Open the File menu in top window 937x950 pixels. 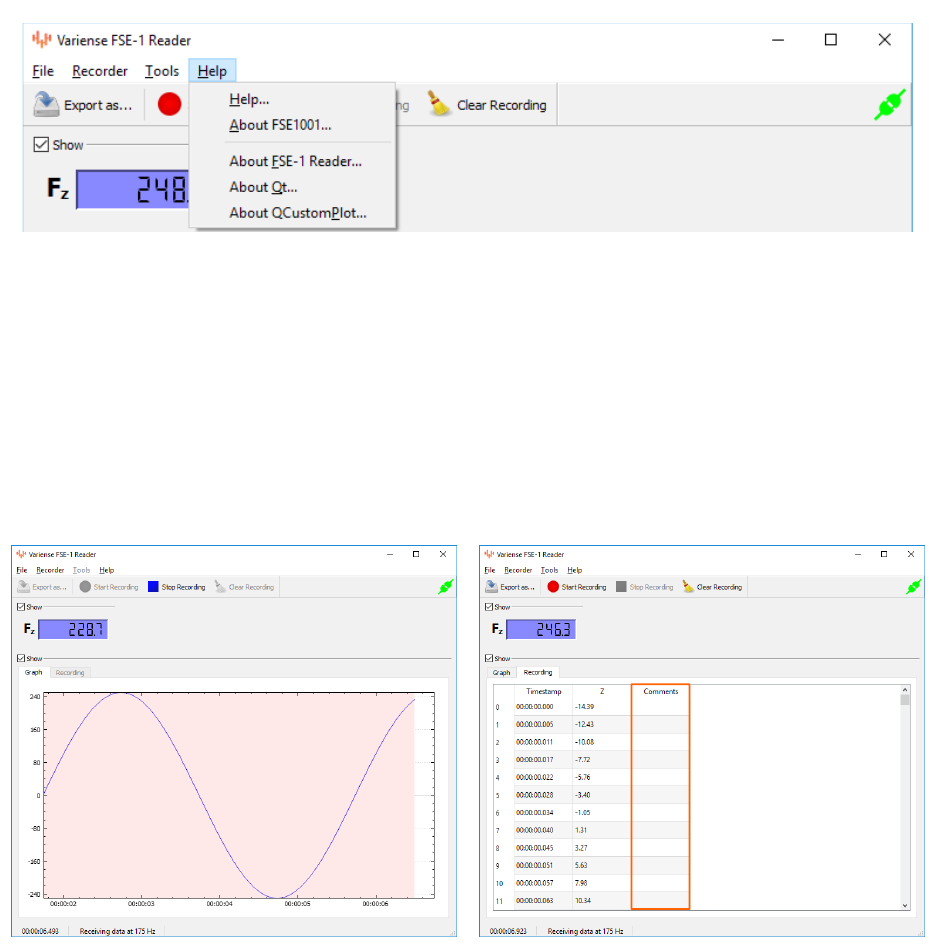pos(43,71)
